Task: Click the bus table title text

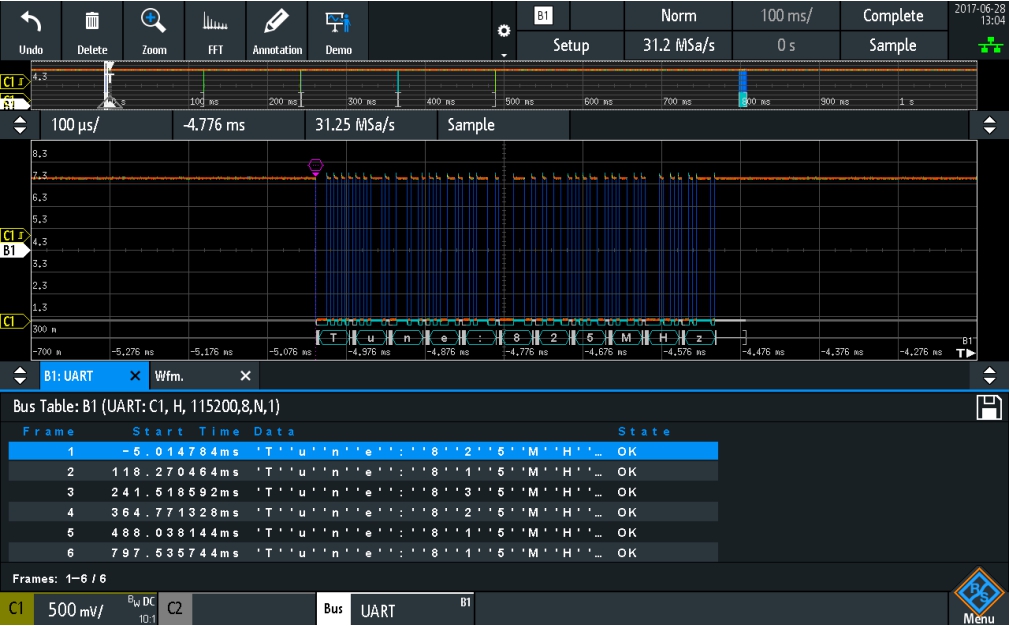Action: coord(146,406)
